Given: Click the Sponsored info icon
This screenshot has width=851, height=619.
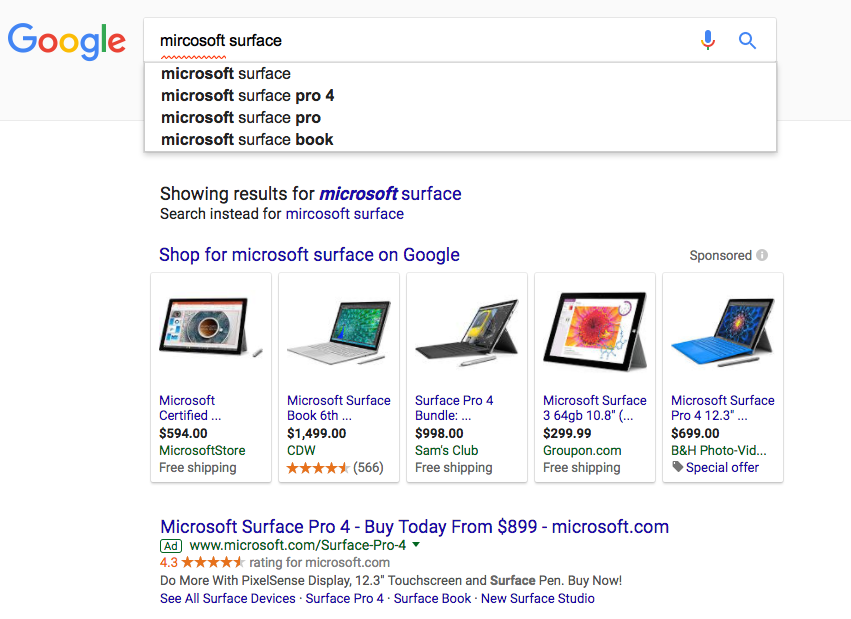Looking at the screenshot, I should pos(762,255).
